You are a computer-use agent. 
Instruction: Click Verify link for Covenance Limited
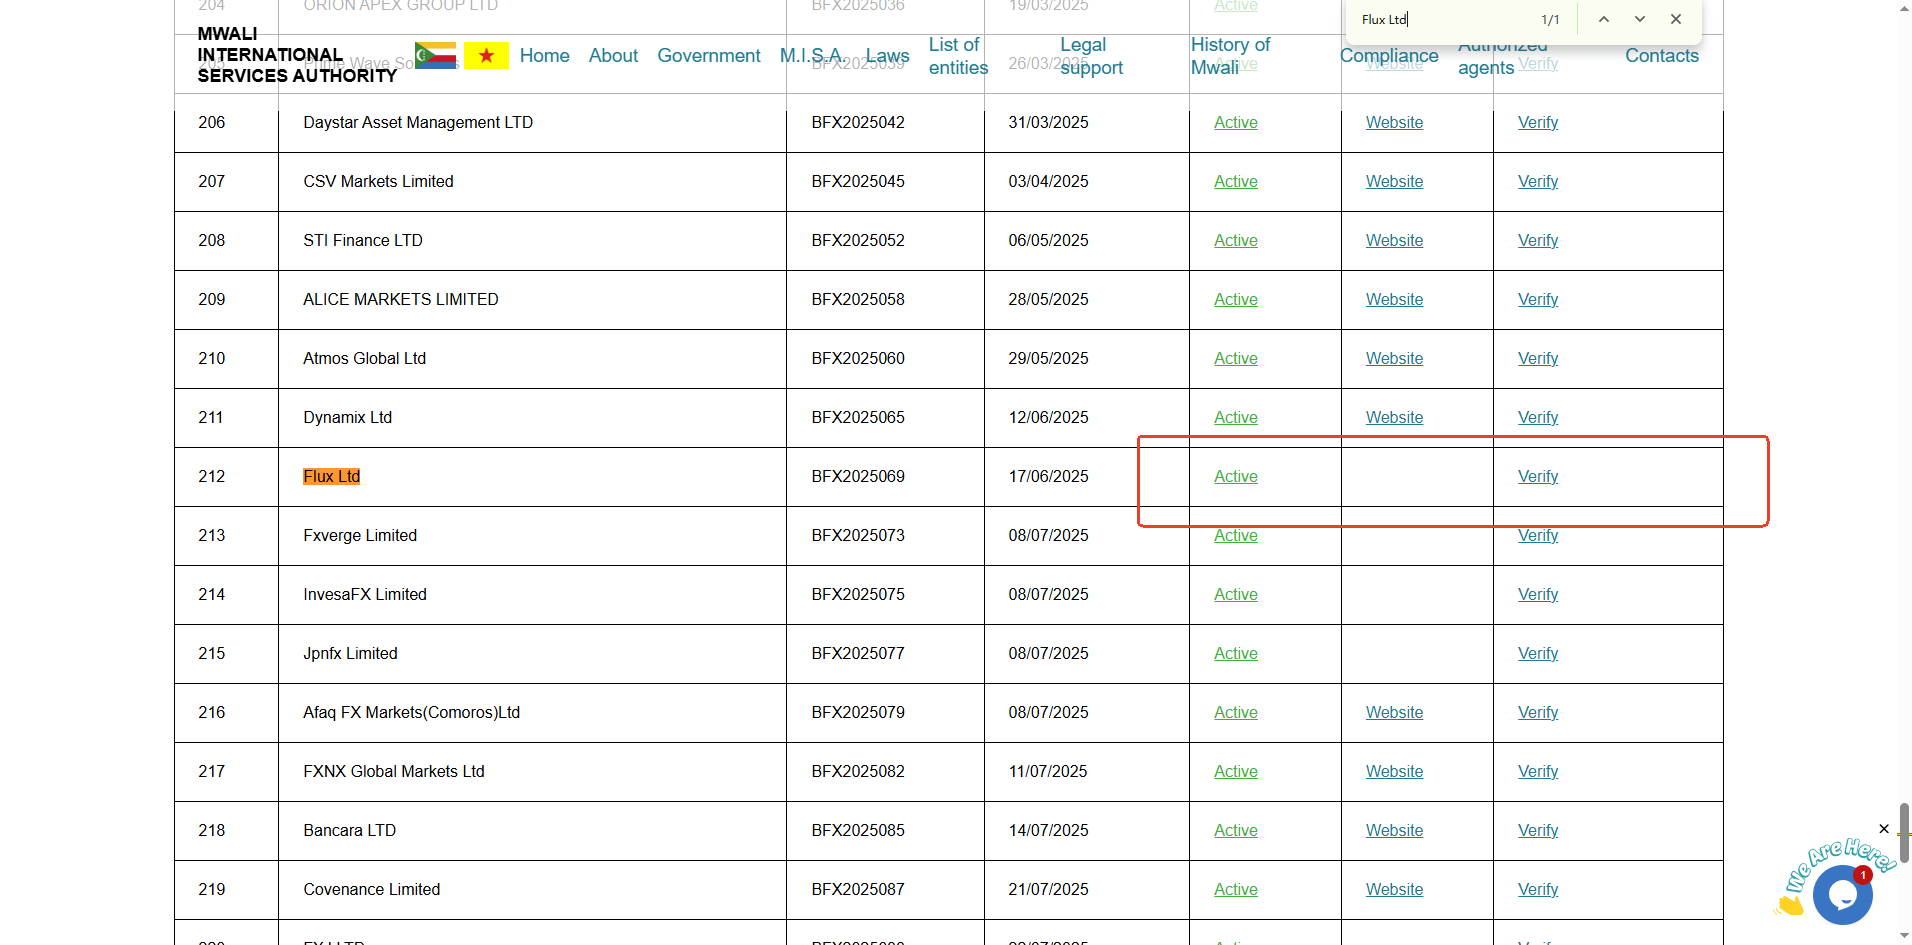1537,890
